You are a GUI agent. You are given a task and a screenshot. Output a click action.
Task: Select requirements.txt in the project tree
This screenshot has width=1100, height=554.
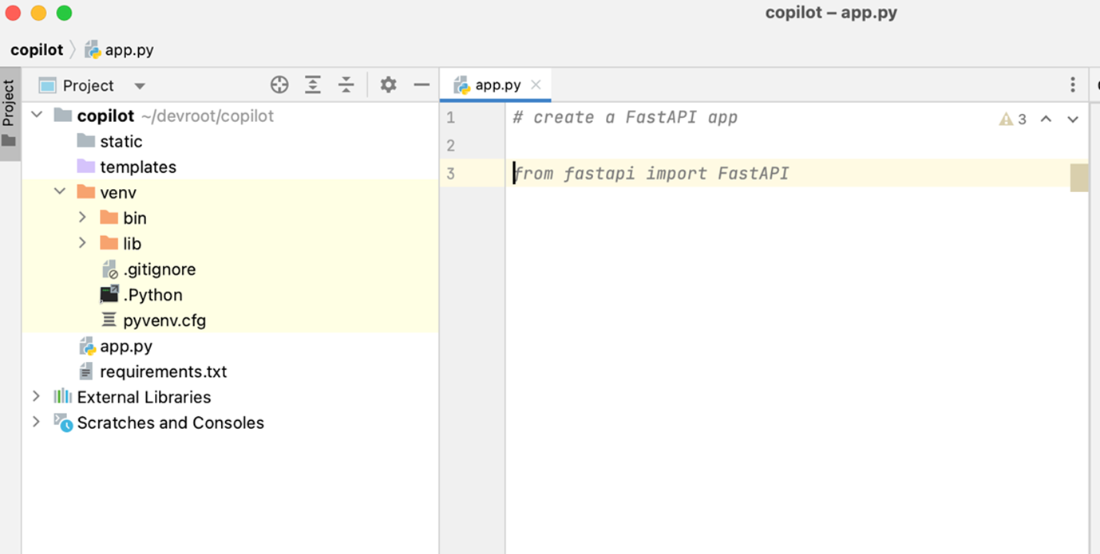click(163, 371)
